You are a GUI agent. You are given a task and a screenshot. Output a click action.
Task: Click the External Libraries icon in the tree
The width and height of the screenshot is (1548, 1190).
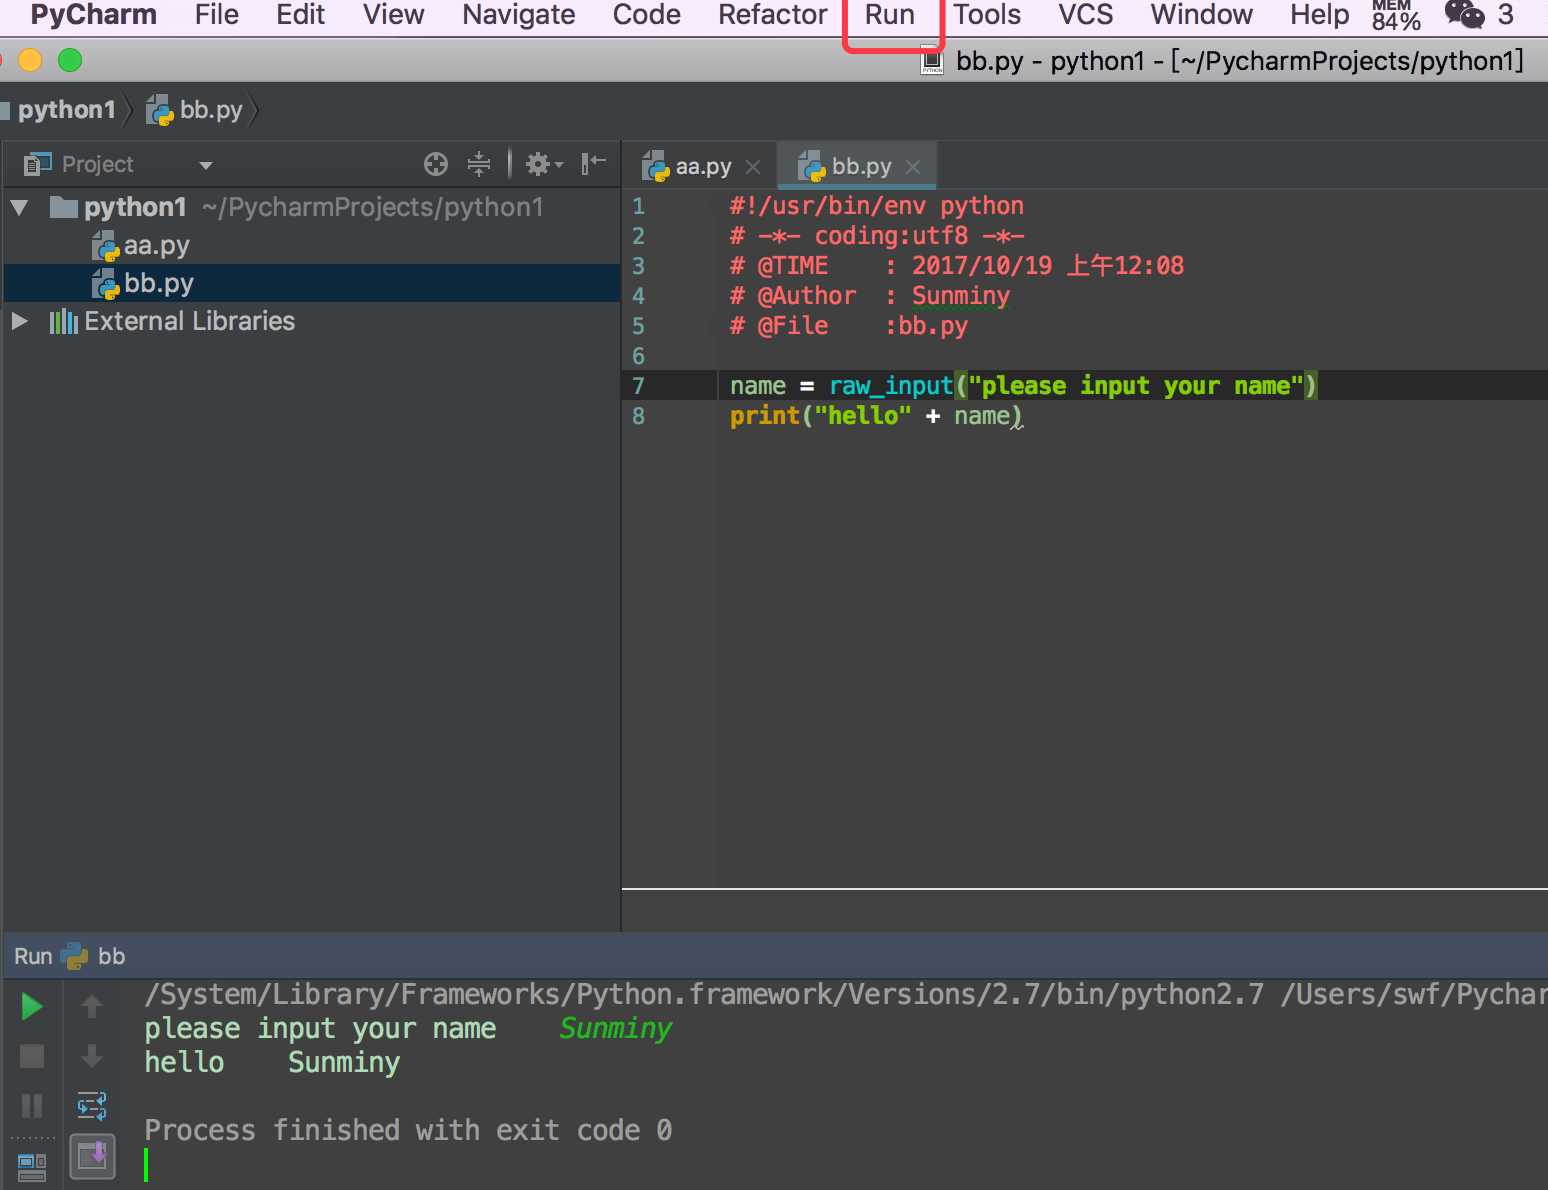63,321
